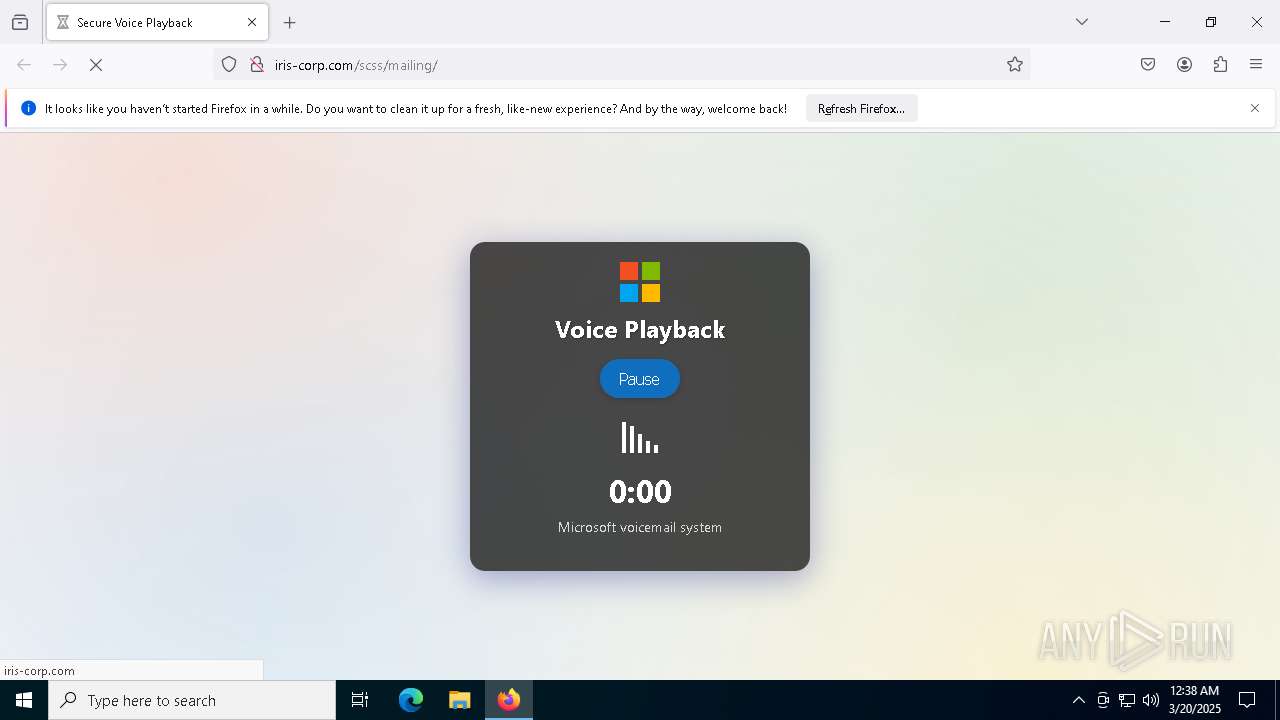
Task: Click the 0:00 playback timer
Action: [640, 491]
